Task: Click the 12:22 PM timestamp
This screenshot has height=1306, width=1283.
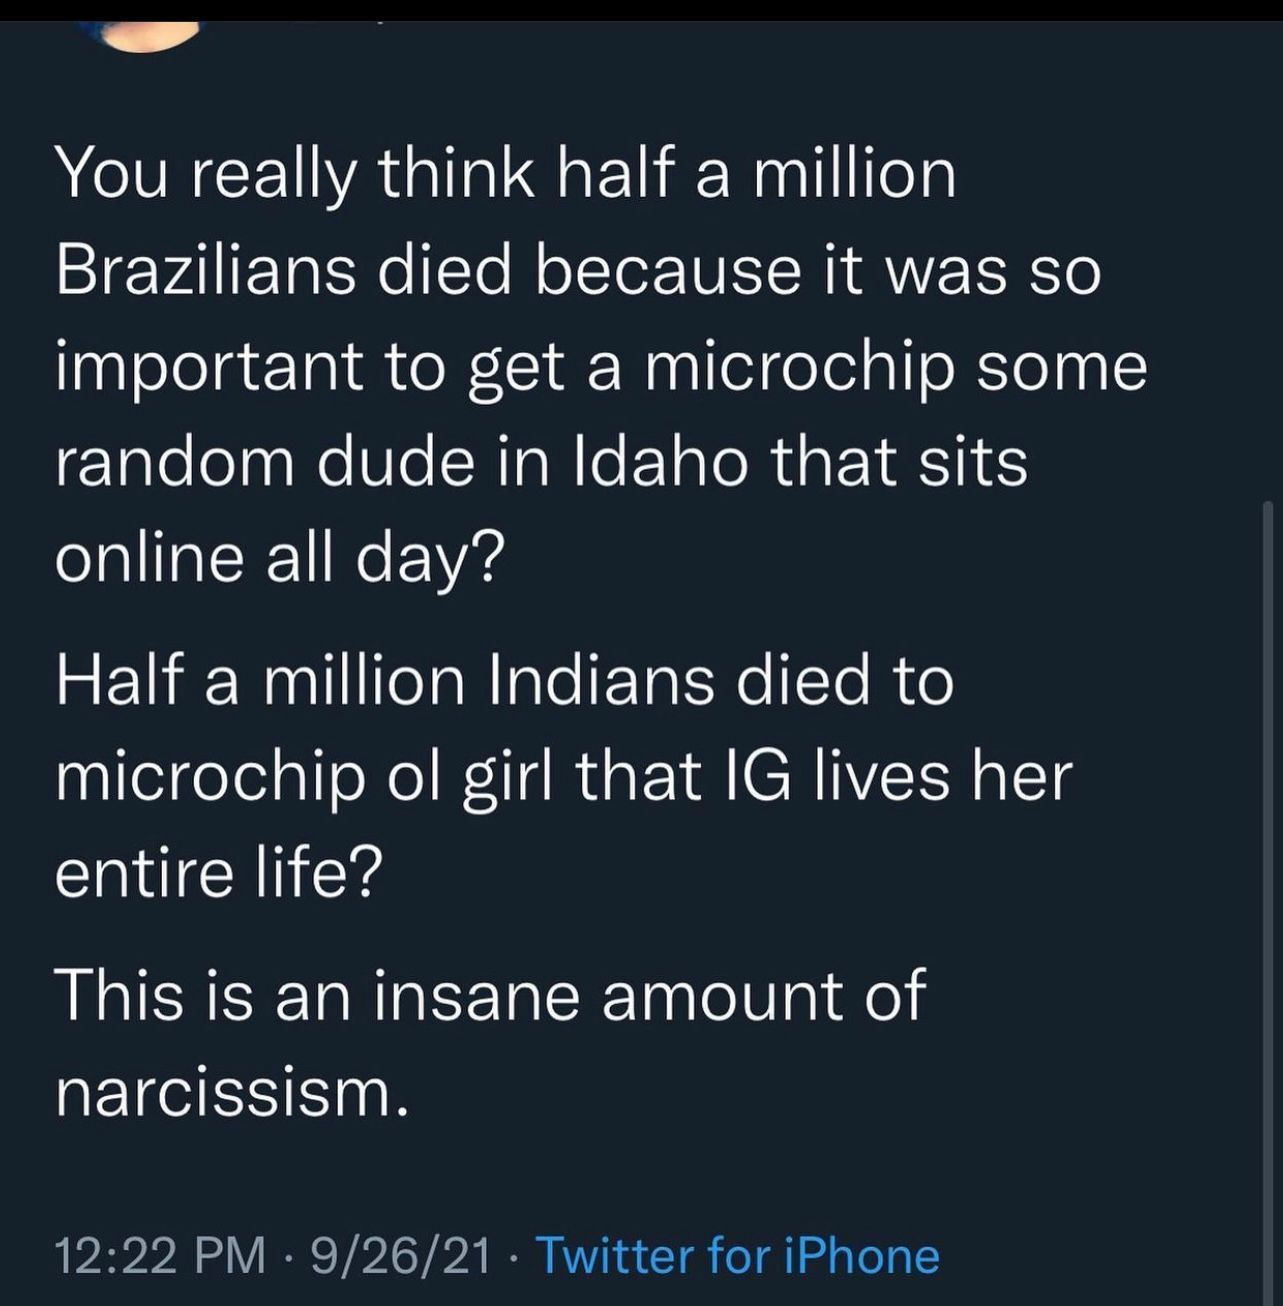Action: [160, 1255]
